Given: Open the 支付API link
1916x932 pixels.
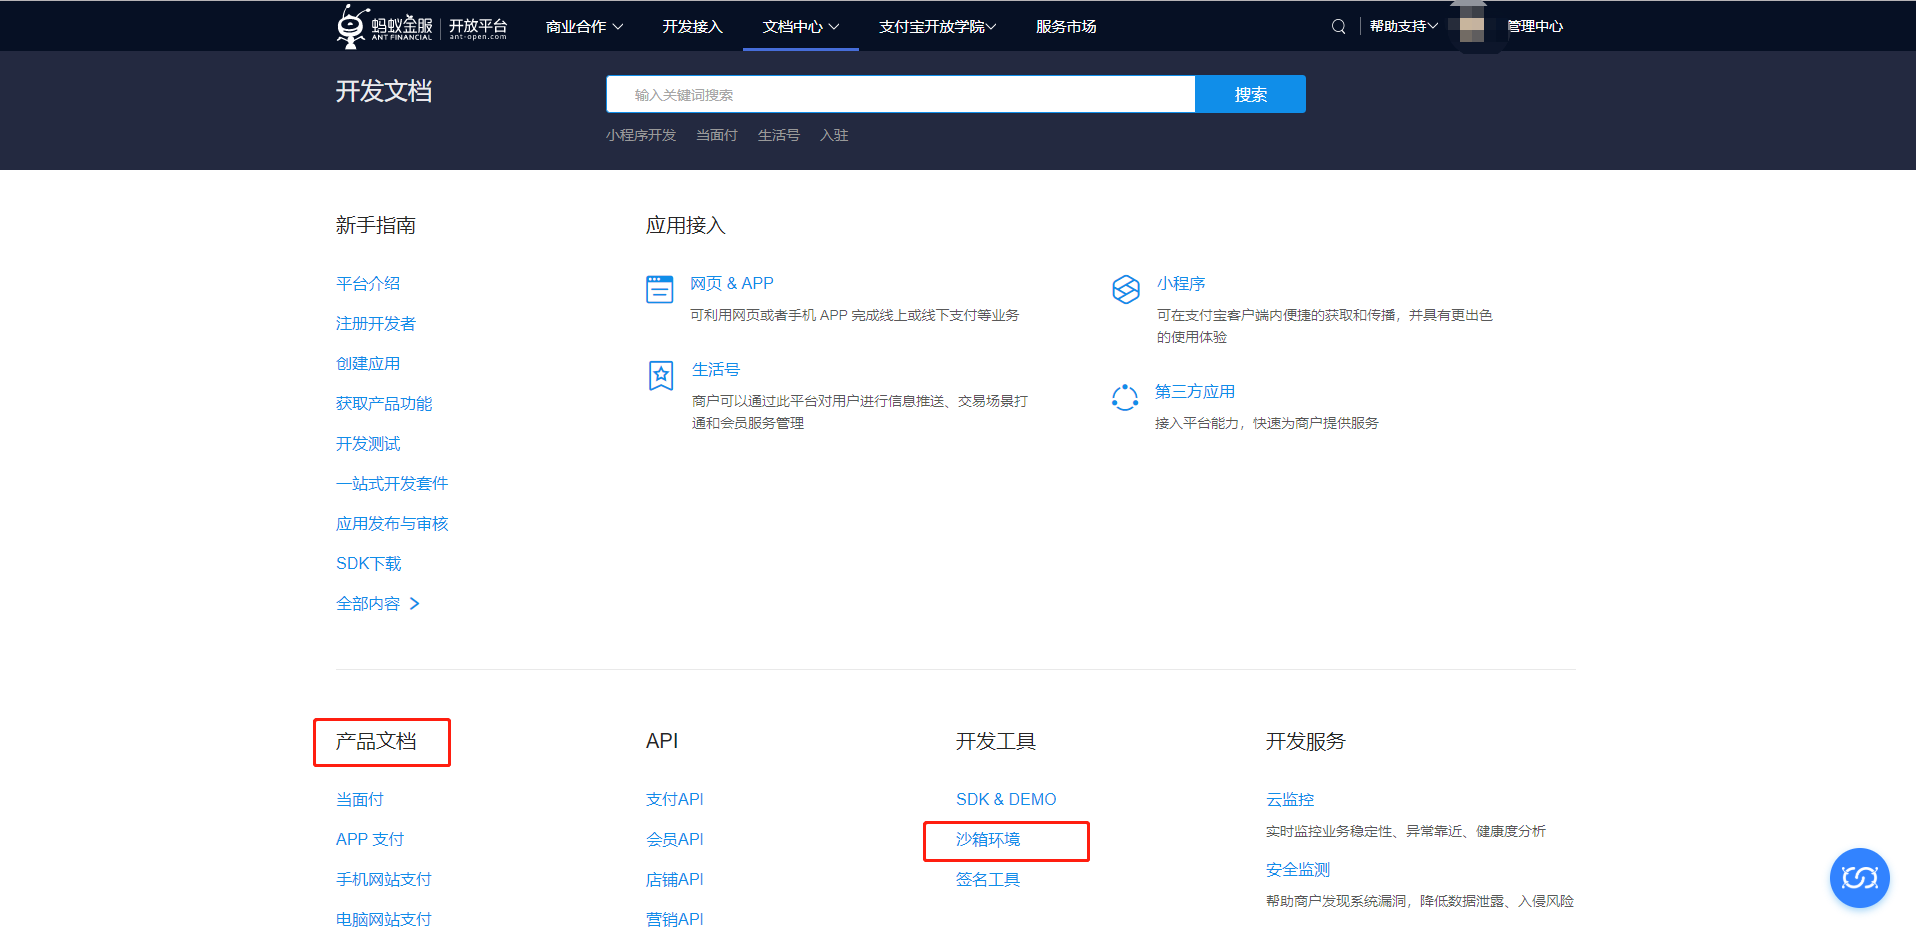Looking at the screenshot, I should pyautogui.click(x=675, y=800).
